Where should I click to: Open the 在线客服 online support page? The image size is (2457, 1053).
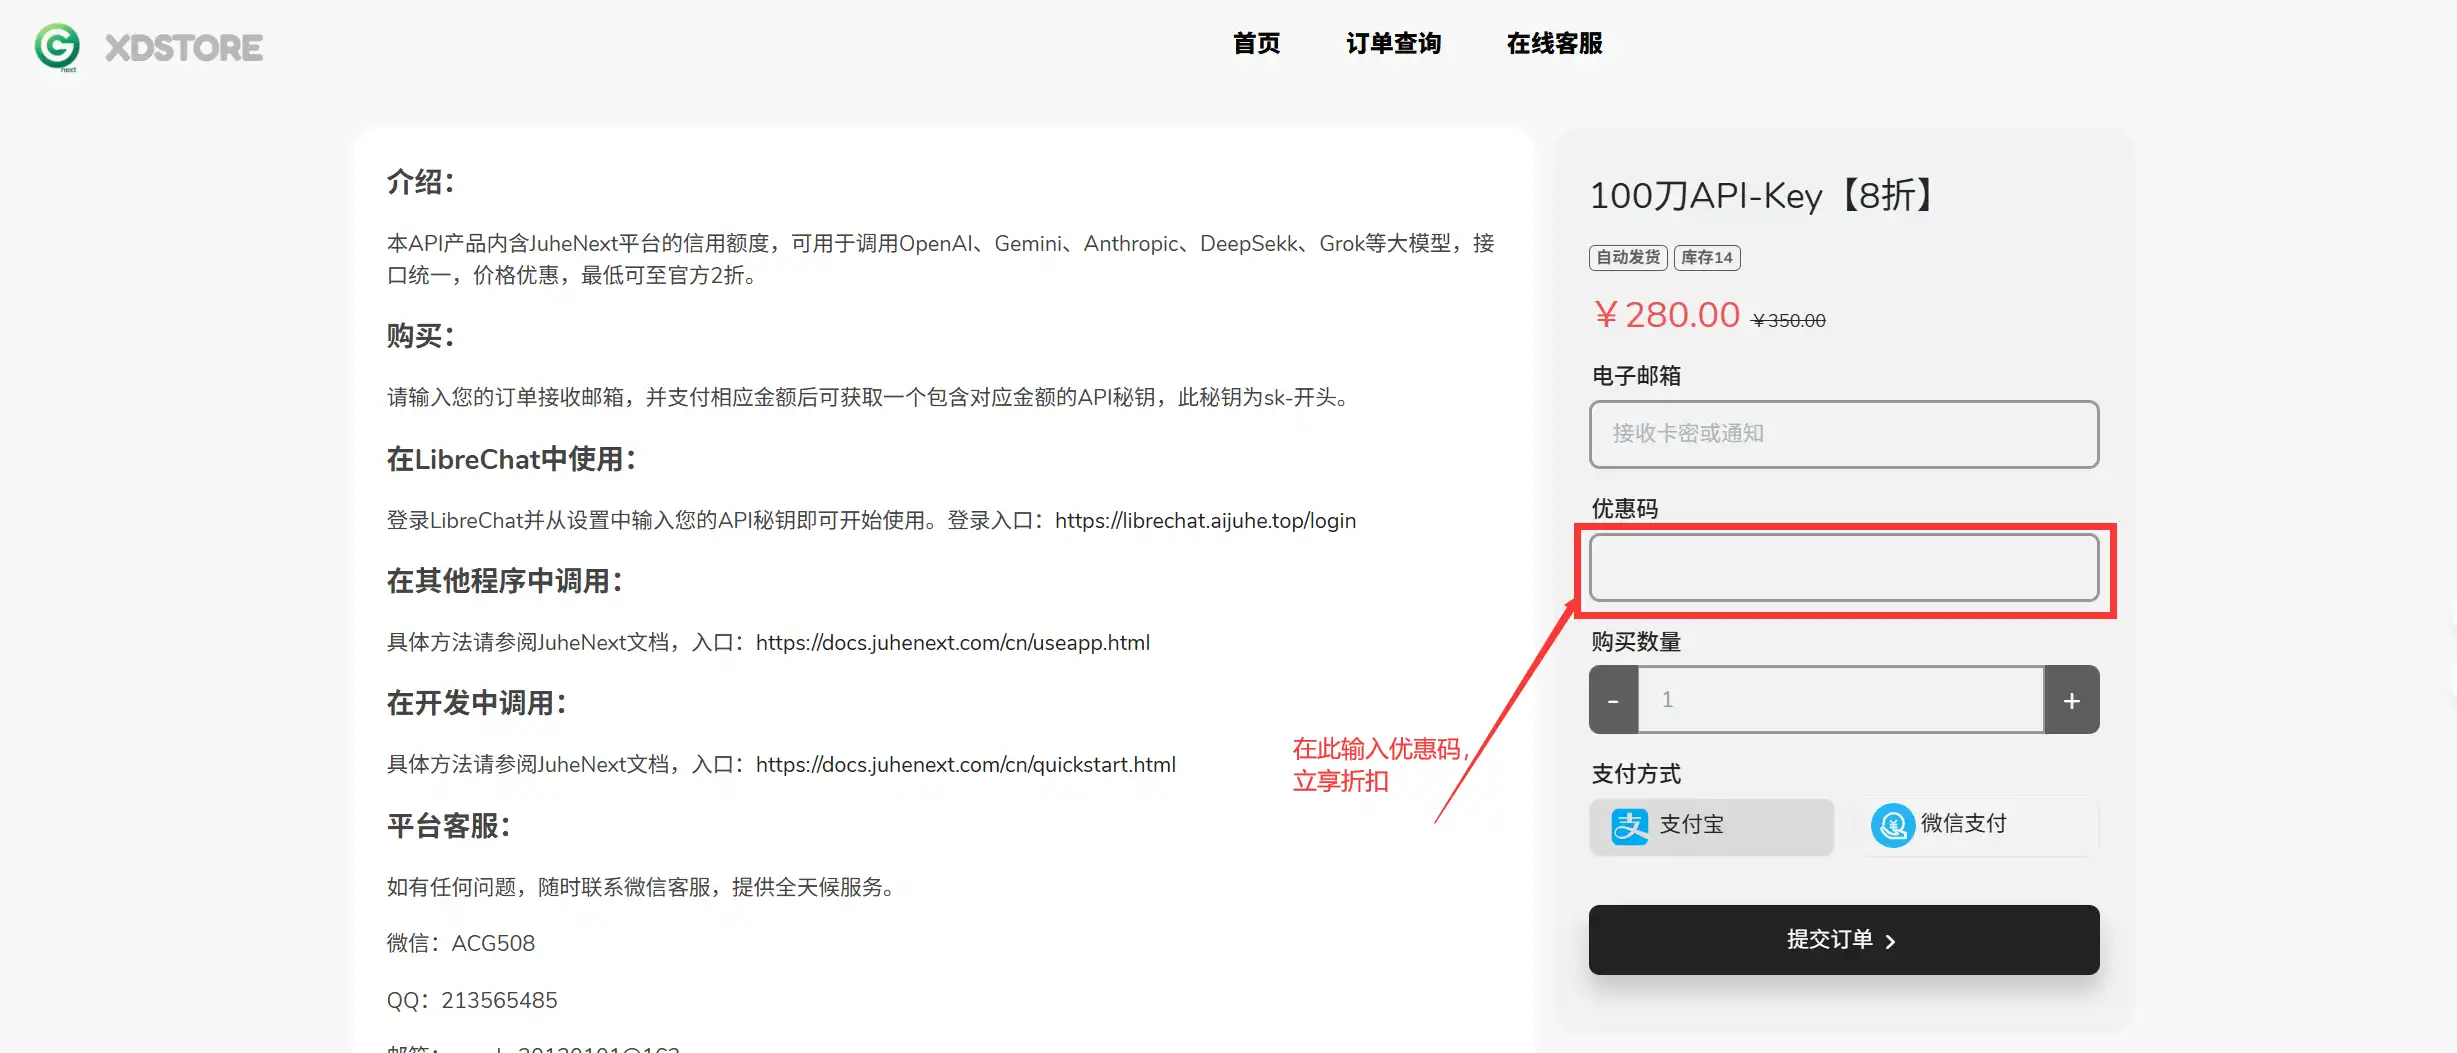pyautogui.click(x=1554, y=44)
